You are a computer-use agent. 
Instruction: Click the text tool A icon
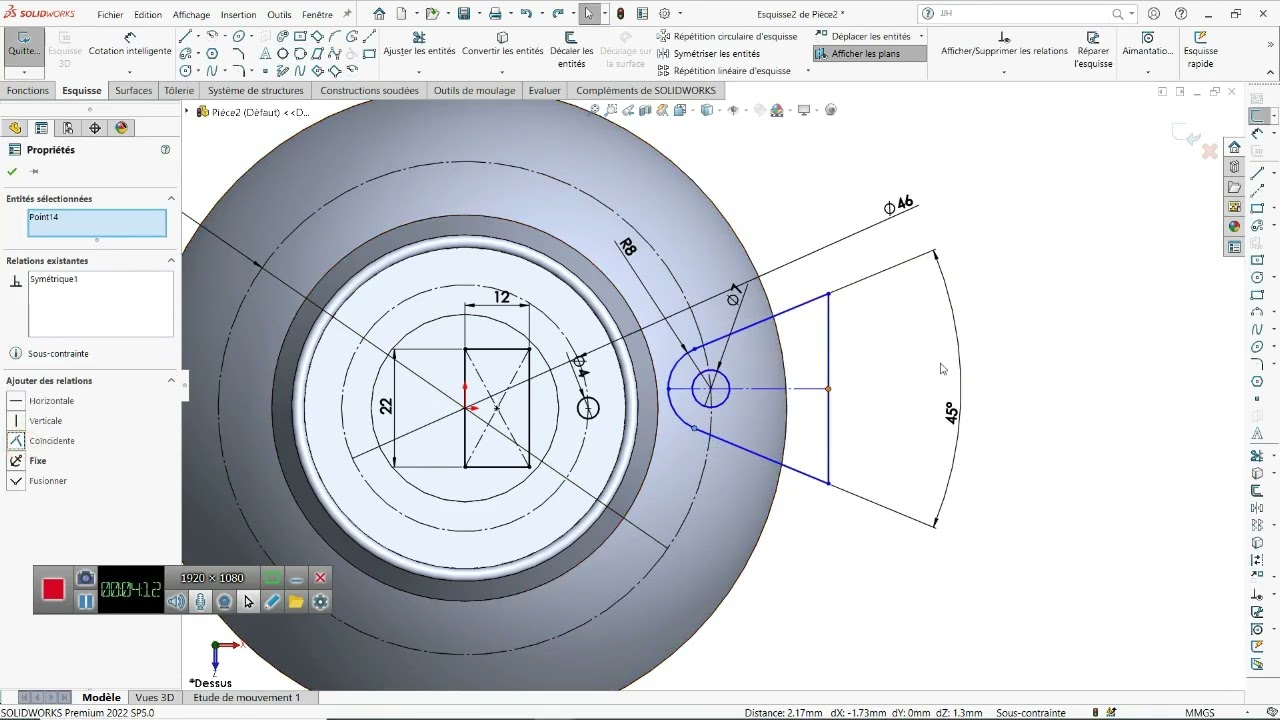pos(265,53)
